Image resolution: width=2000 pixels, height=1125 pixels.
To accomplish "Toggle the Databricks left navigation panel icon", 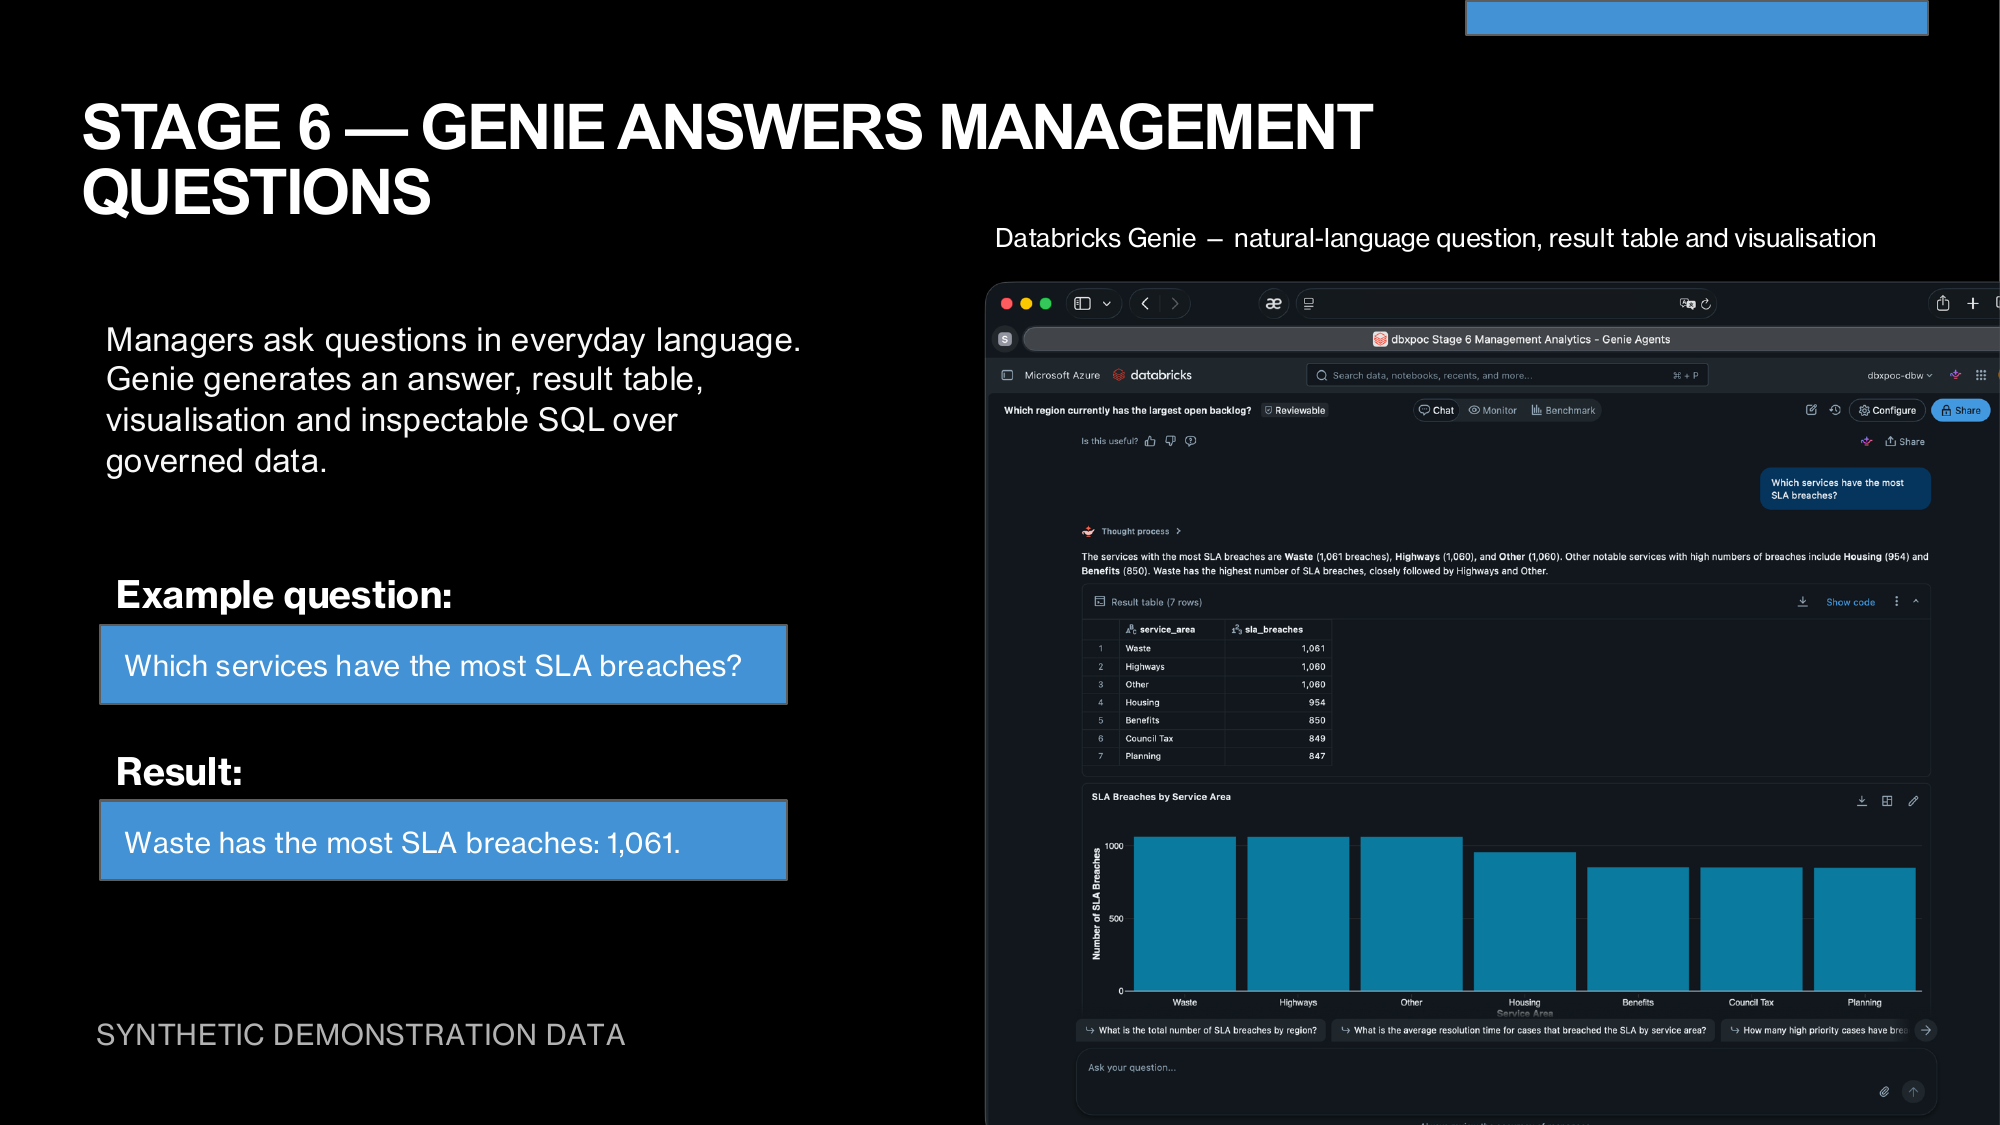I will [x=1007, y=375].
